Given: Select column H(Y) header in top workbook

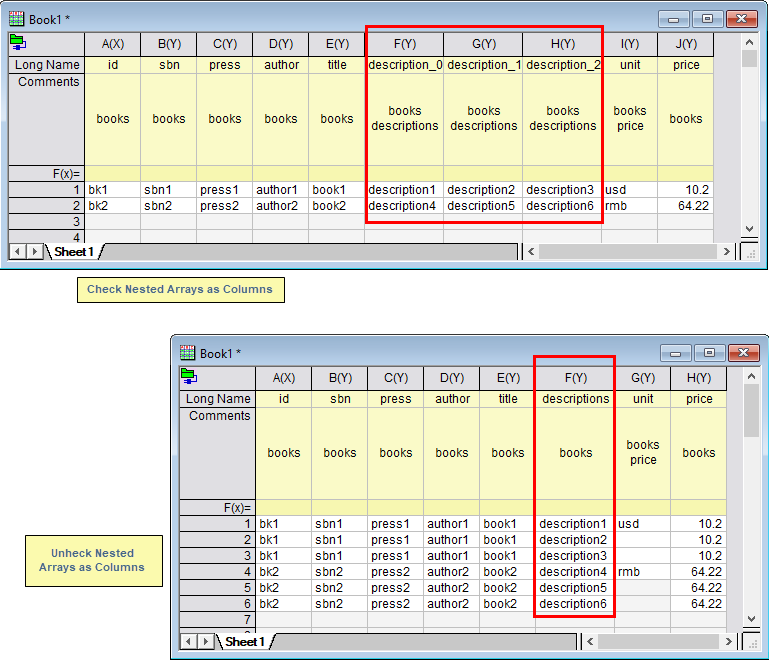Looking at the screenshot, I should tap(563, 44).
